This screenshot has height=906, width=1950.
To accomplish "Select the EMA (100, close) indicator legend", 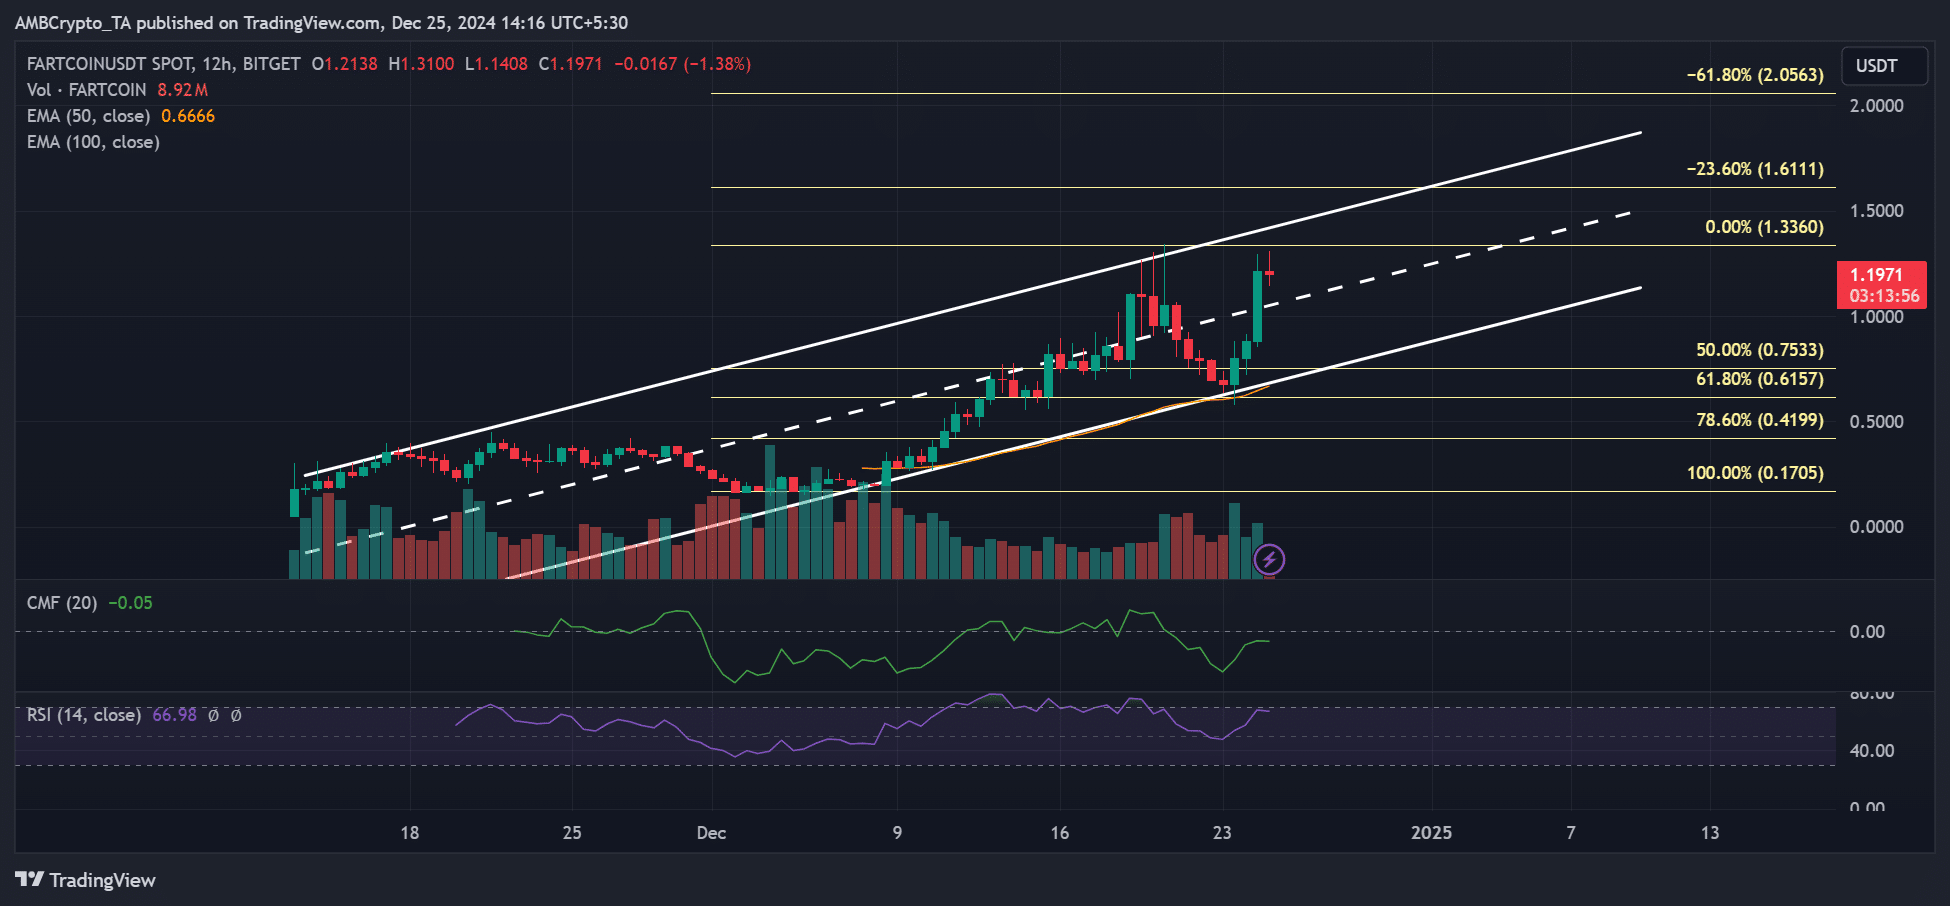I will 93,142.
